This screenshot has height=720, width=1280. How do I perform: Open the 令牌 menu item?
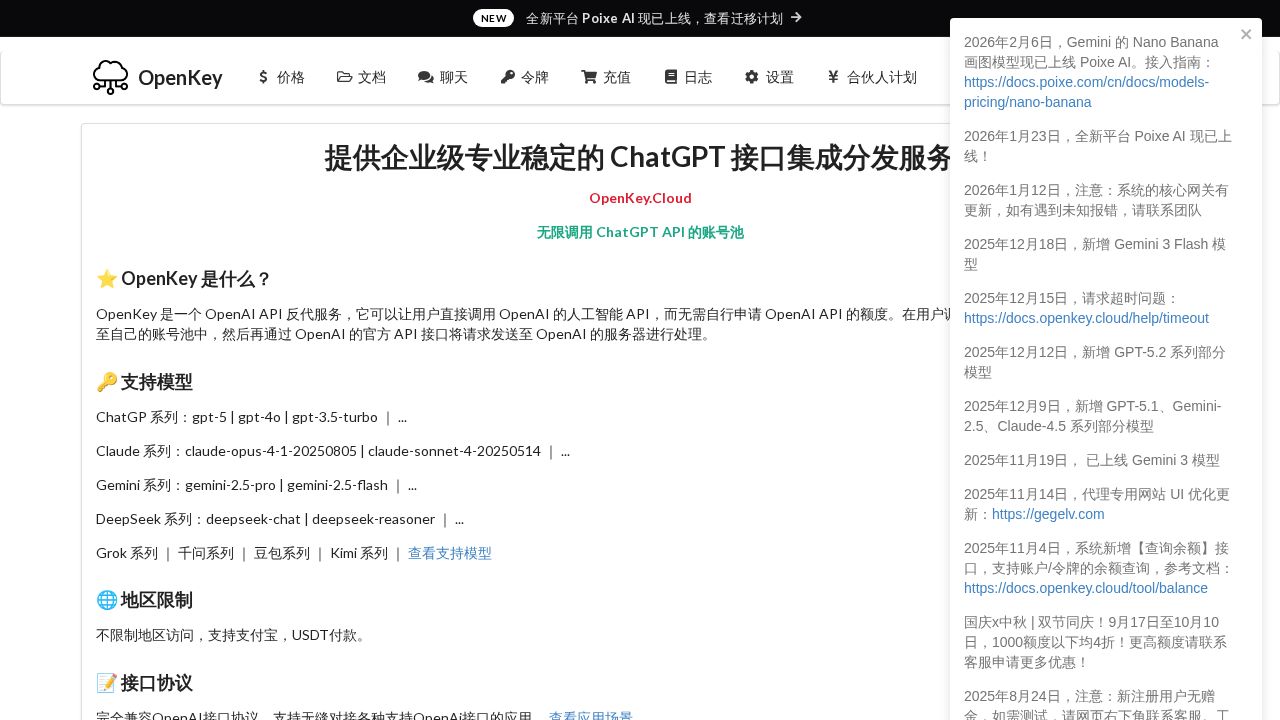tap(525, 77)
